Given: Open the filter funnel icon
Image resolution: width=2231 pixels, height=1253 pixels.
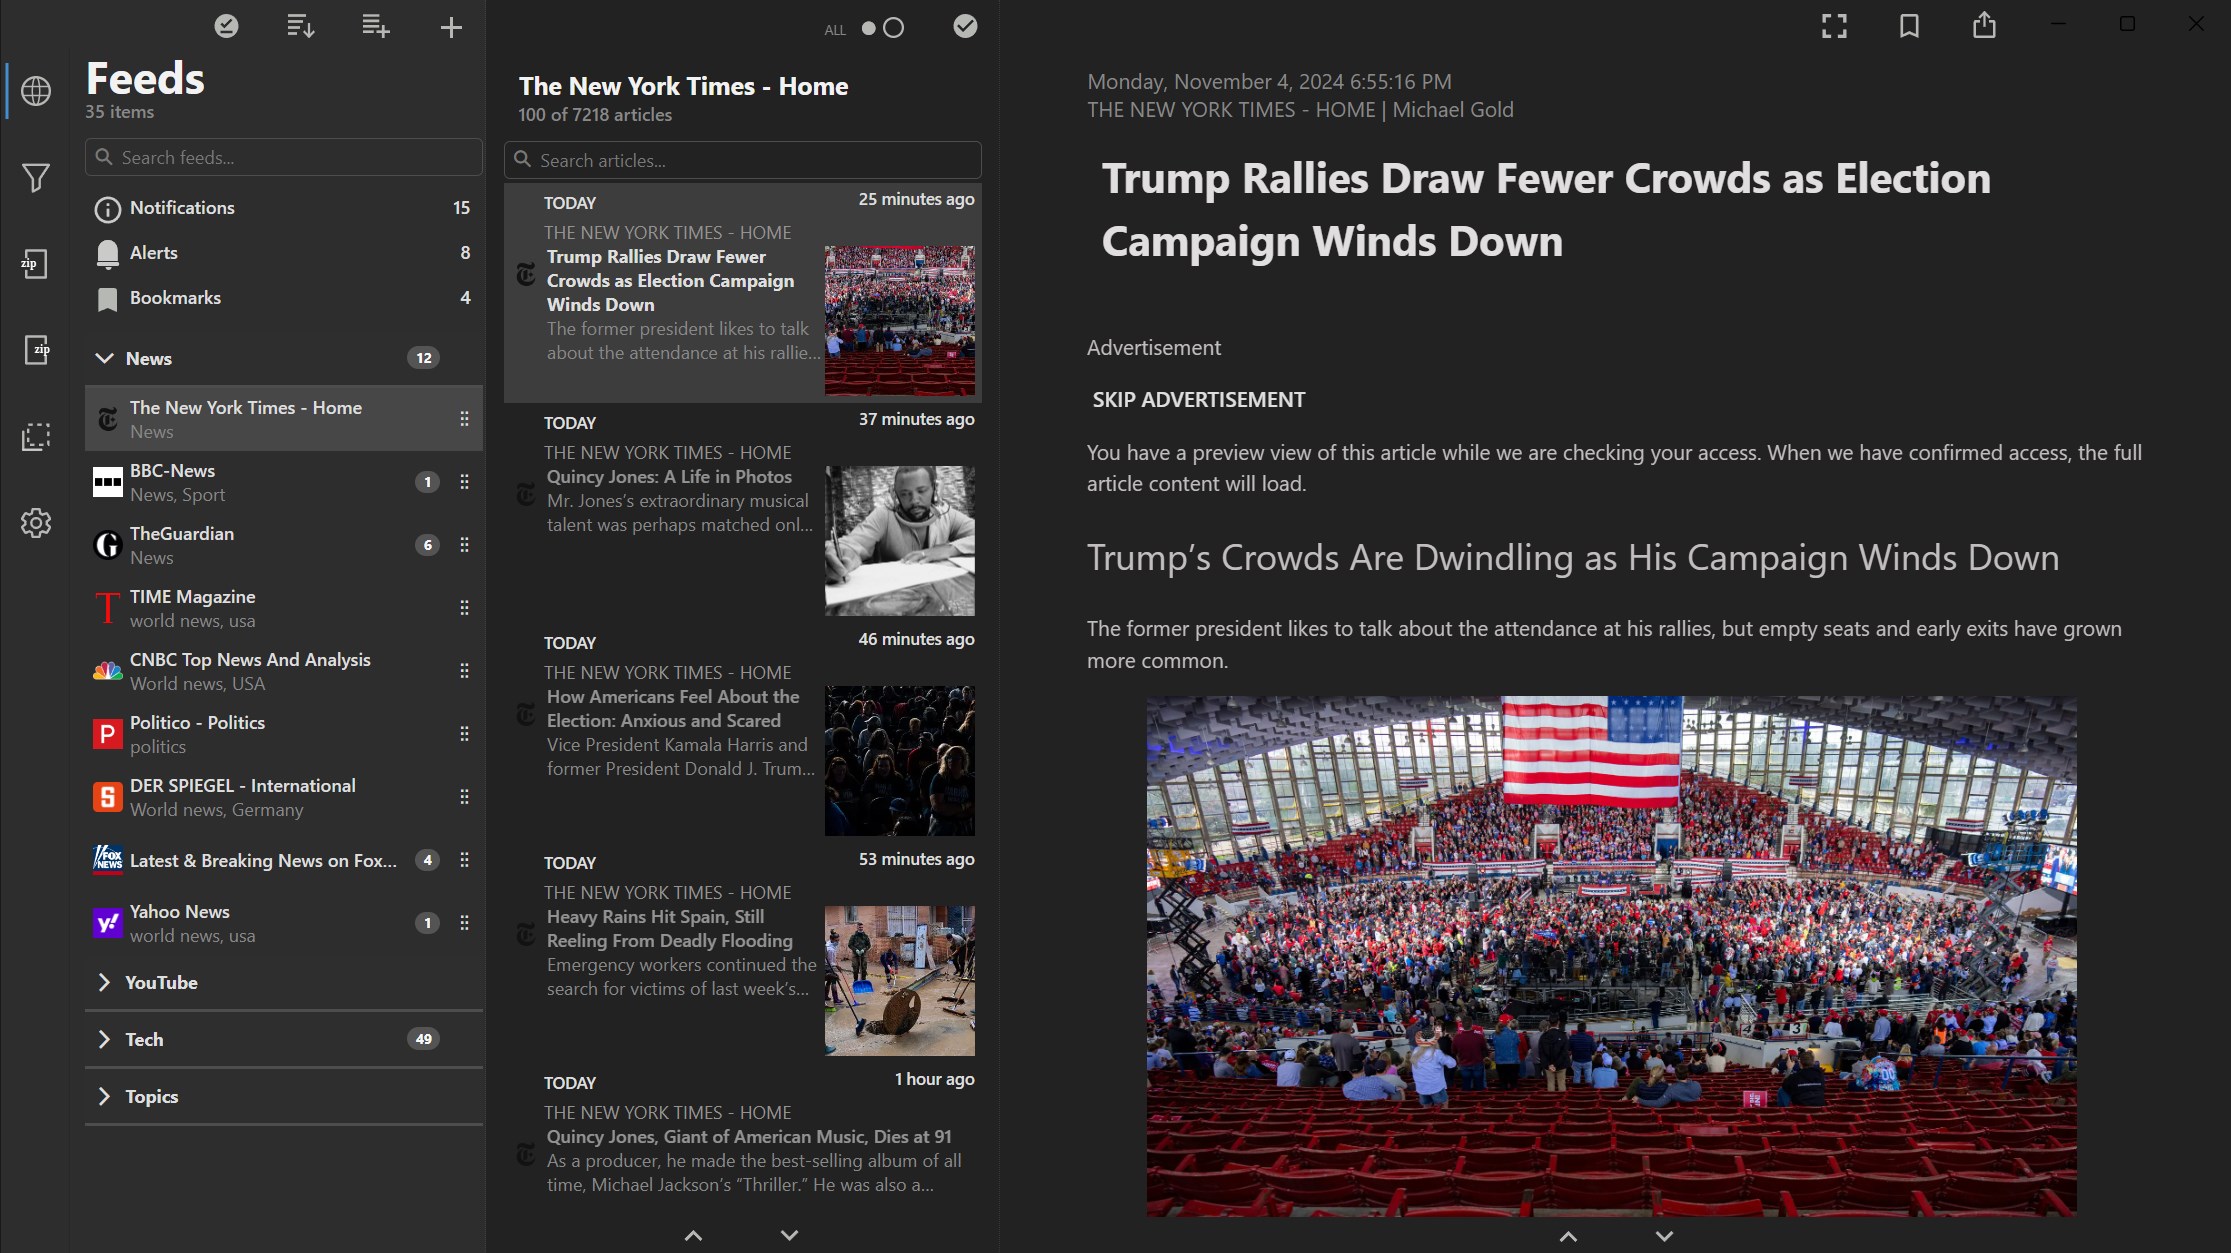Looking at the screenshot, I should pyautogui.click(x=36, y=178).
